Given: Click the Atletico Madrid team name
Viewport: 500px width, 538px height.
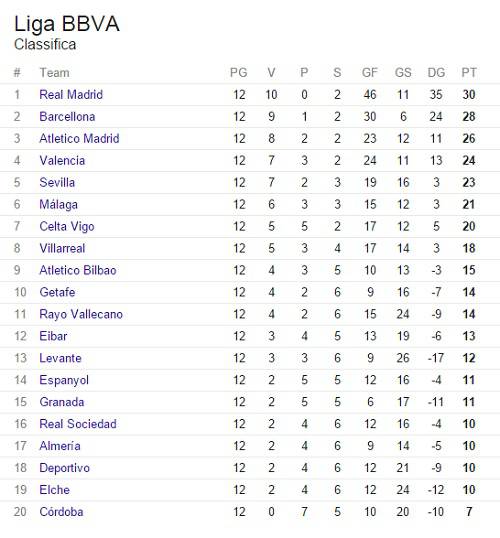Looking at the screenshot, I should pyautogui.click(x=79, y=138).
